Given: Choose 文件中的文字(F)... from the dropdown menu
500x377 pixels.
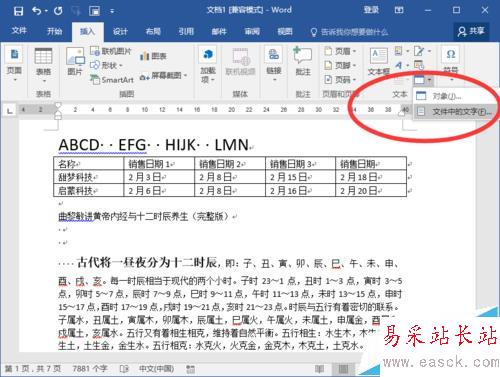Looking at the screenshot, I should 455,112.
